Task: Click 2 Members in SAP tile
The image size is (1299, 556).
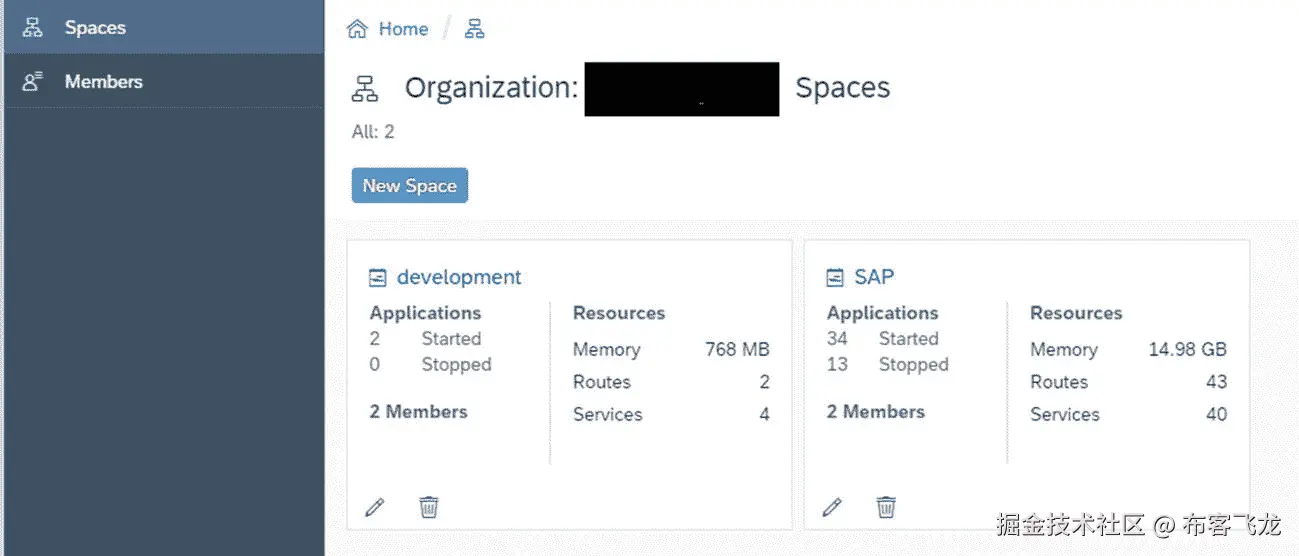Action: (x=875, y=411)
